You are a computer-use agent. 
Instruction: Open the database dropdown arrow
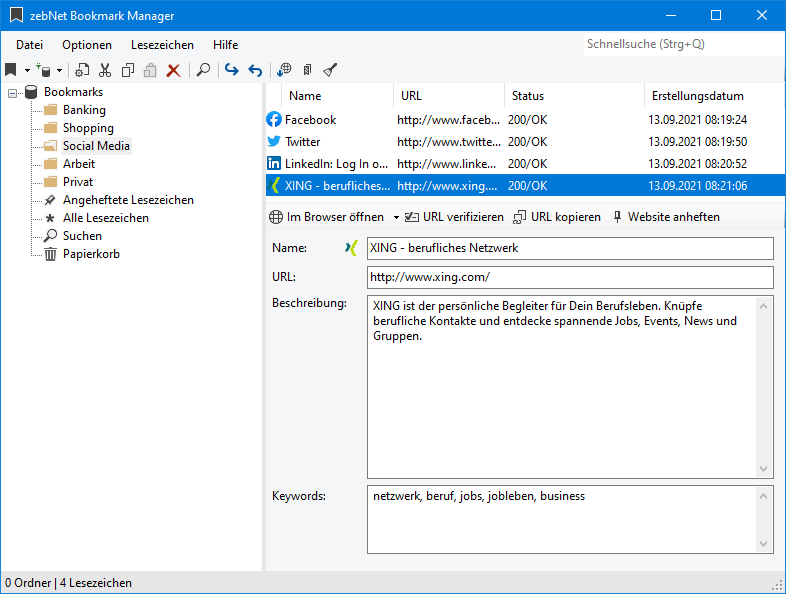[x=59, y=71]
